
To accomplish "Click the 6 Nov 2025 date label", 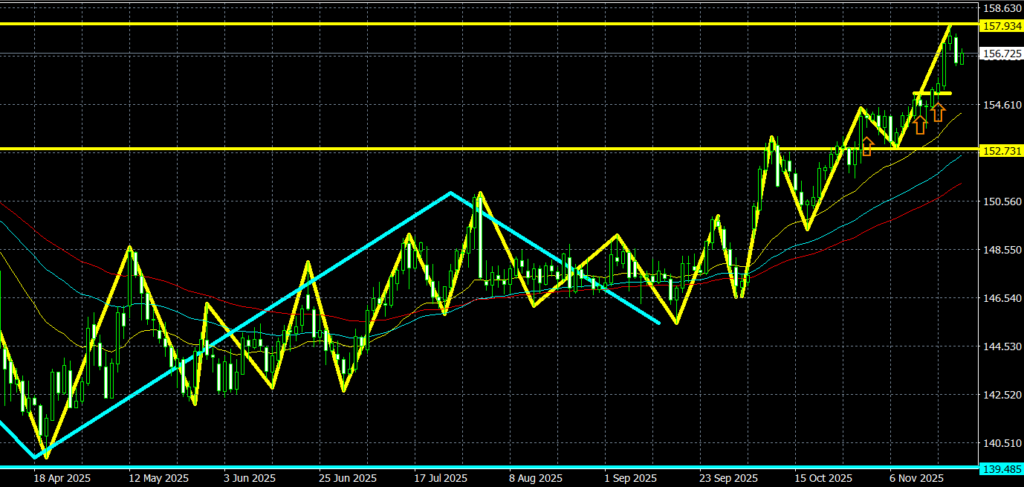I will coord(917,479).
